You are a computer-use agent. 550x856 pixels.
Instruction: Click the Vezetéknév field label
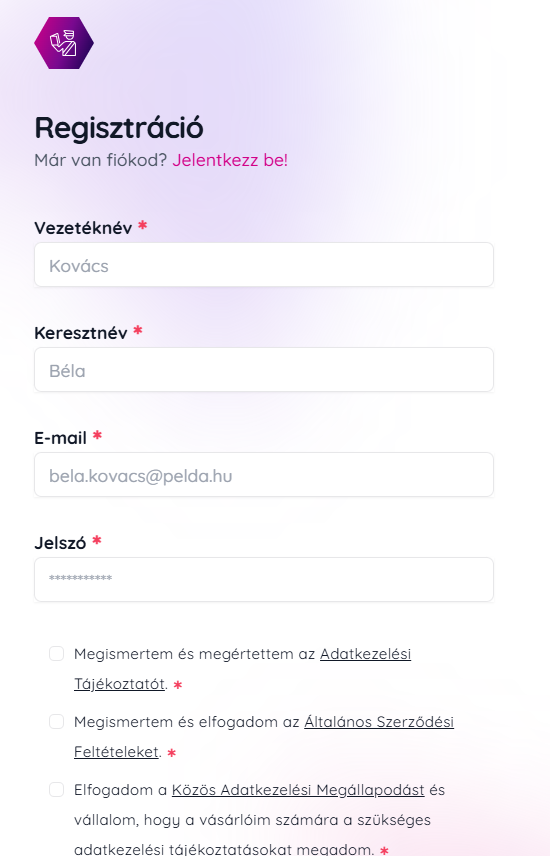click(83, 228)
